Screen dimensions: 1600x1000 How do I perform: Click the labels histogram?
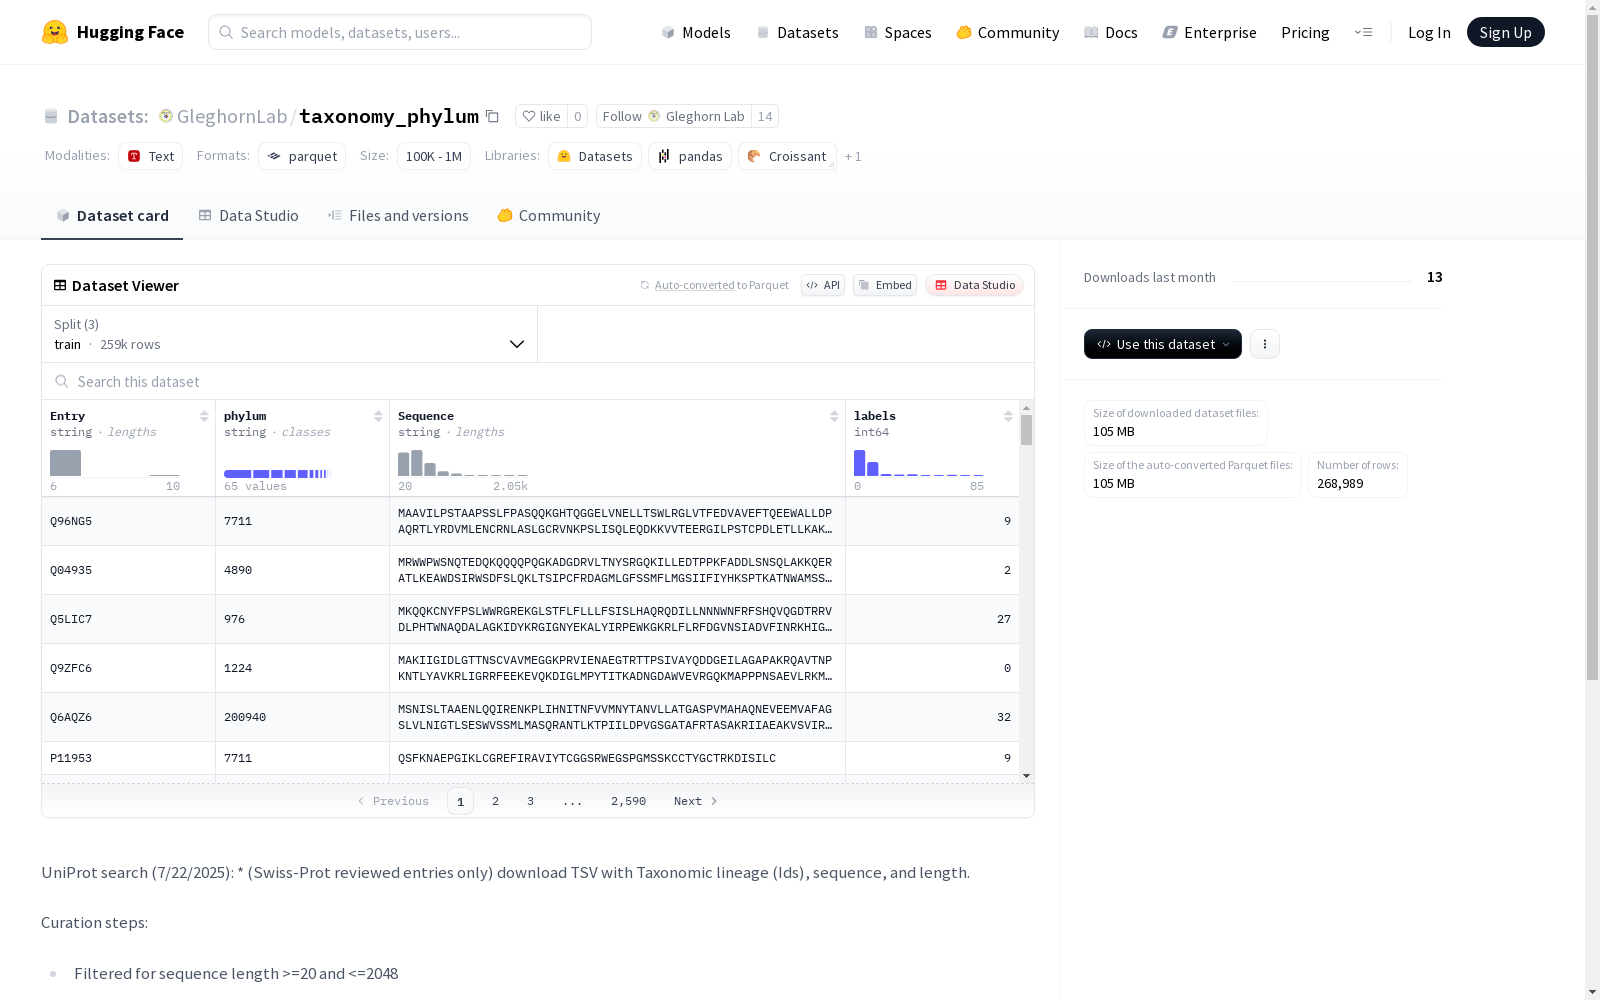(918, 463)
